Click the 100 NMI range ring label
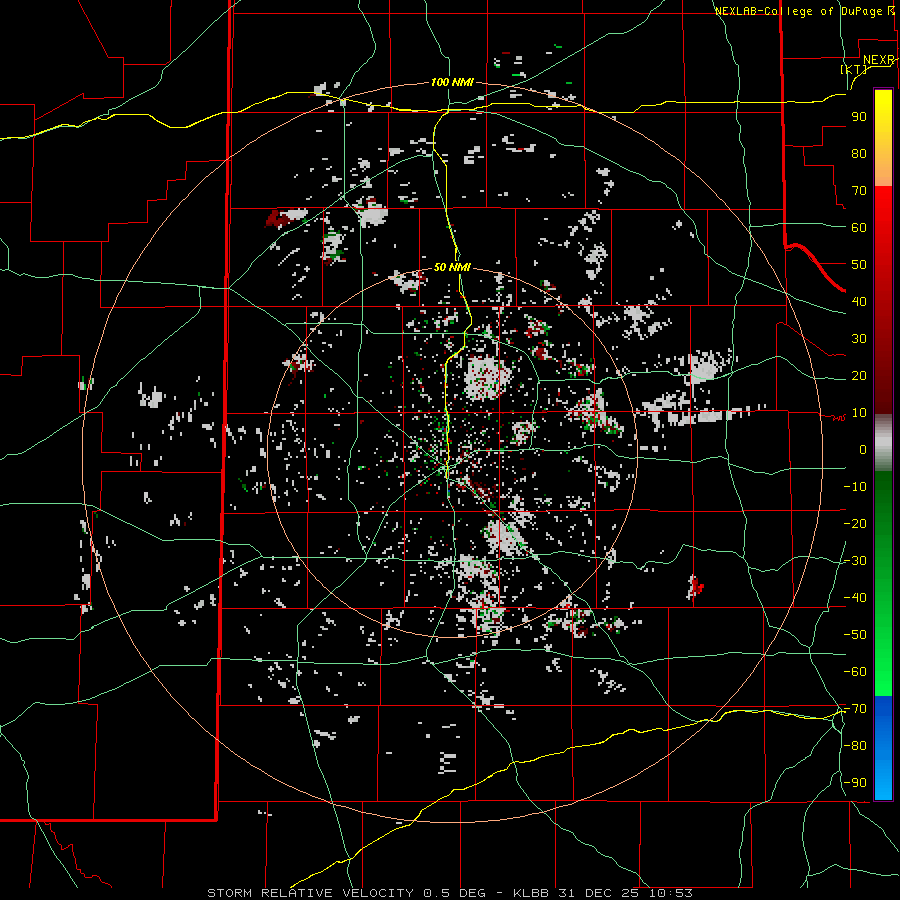Screen dimensions: 900x900 [x=452, y=83]
